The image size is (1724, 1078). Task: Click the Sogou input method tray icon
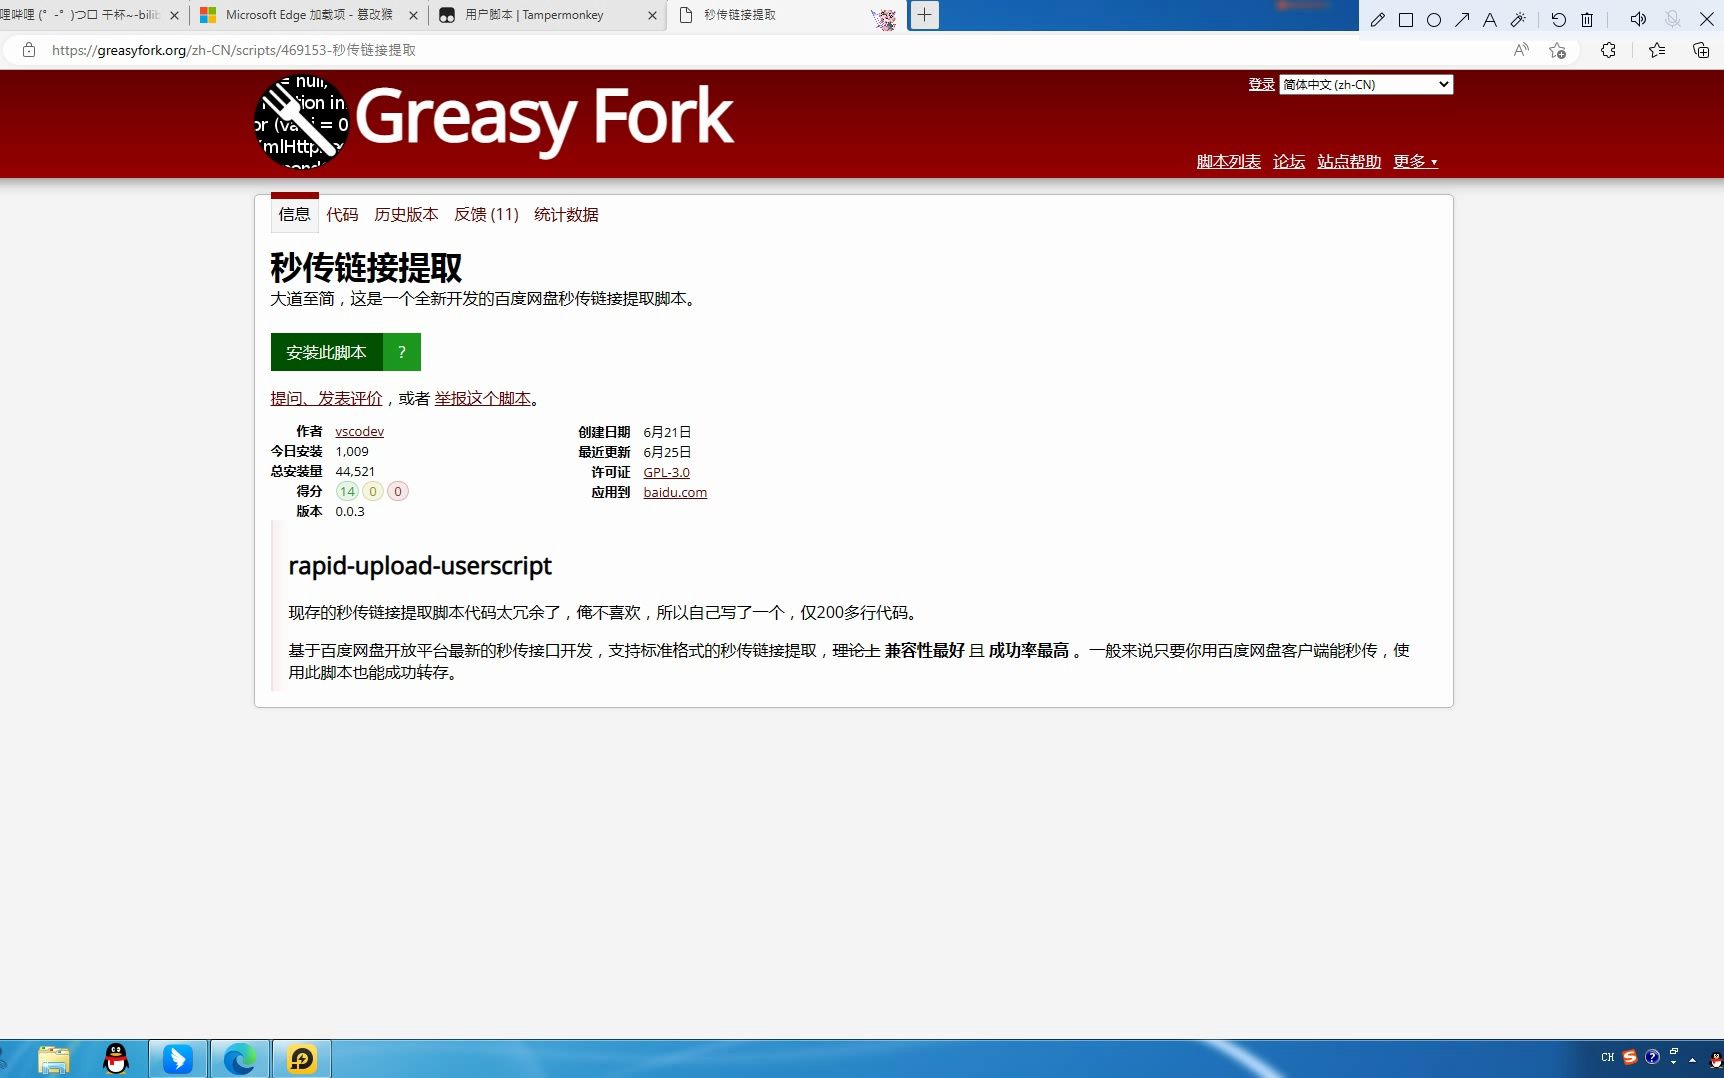pos(1630,1057)
